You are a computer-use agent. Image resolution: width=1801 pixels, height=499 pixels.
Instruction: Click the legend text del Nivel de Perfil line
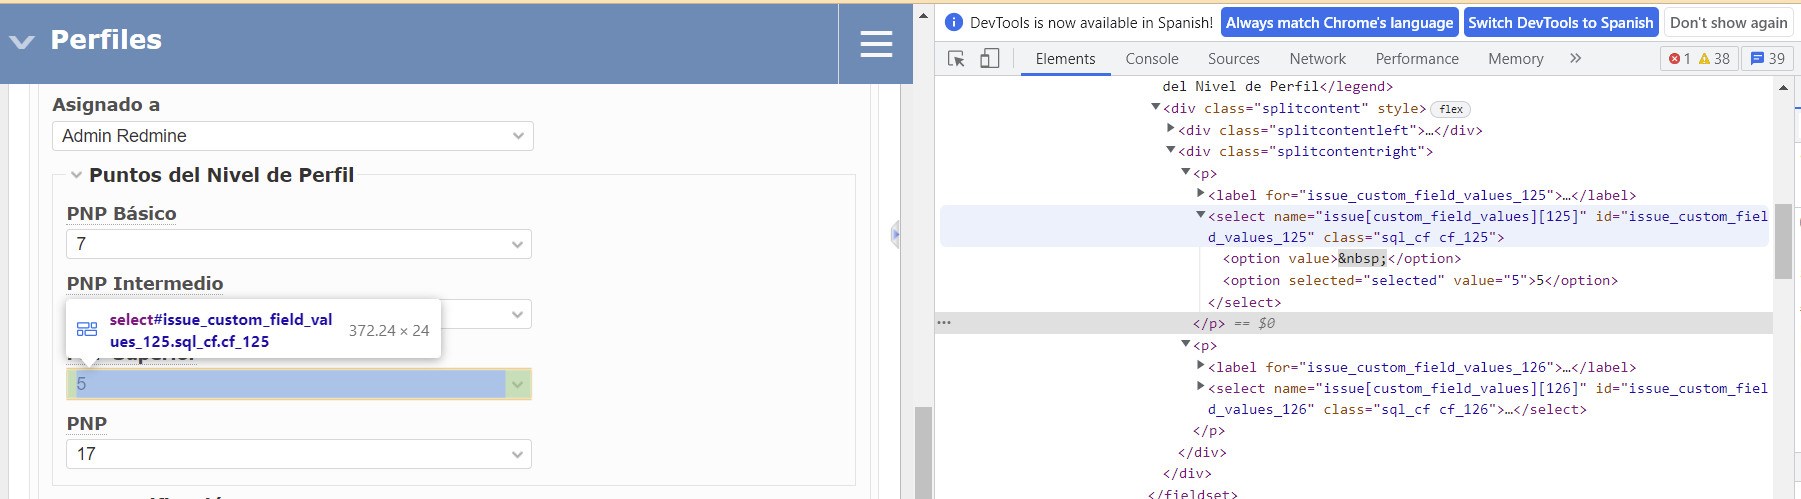[1278, 87]
